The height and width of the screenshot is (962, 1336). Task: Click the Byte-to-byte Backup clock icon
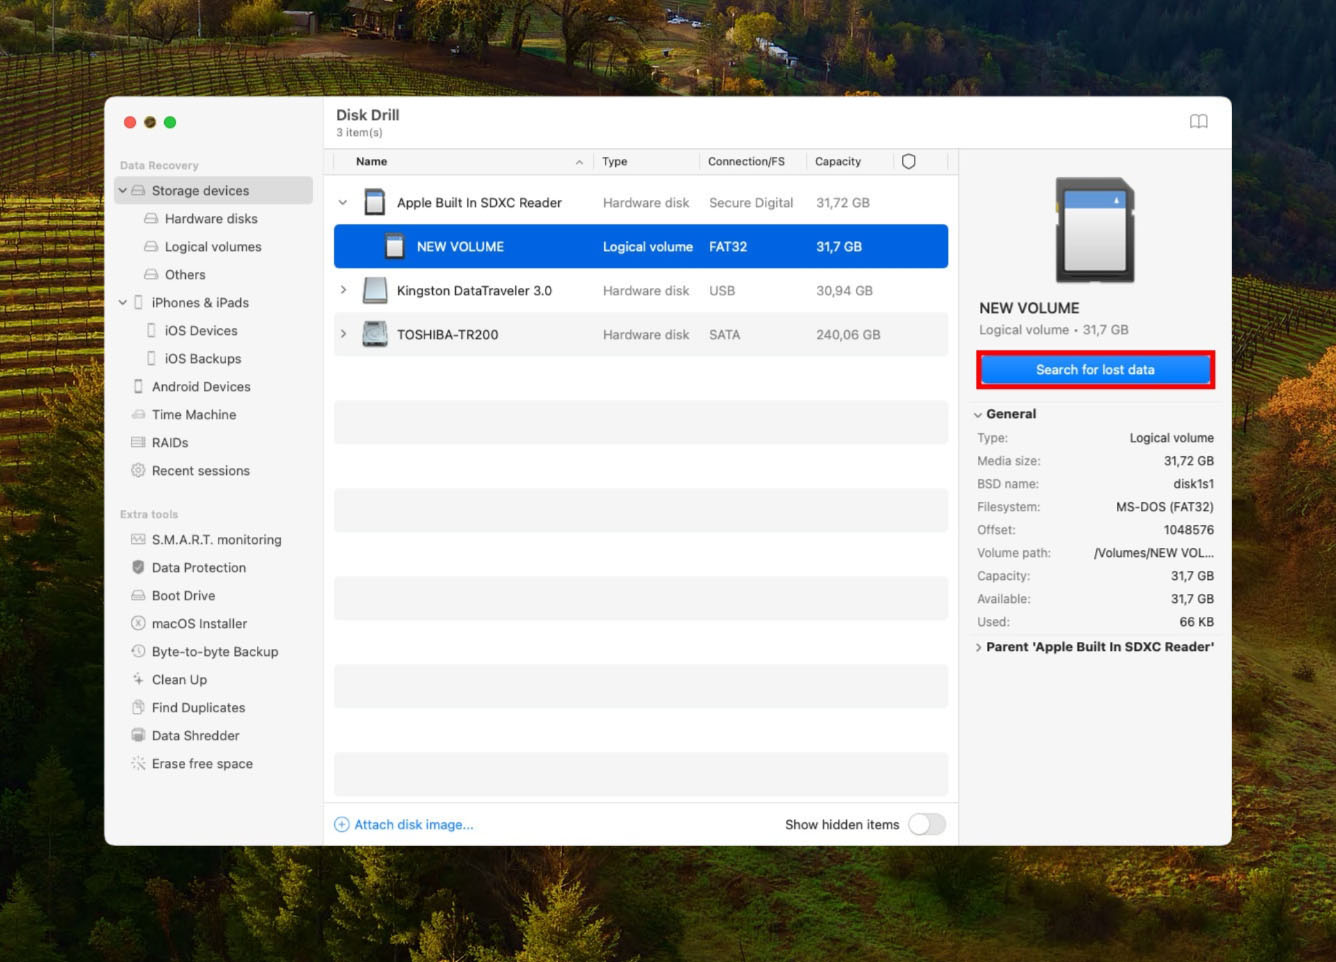click(x=138, y=652)
